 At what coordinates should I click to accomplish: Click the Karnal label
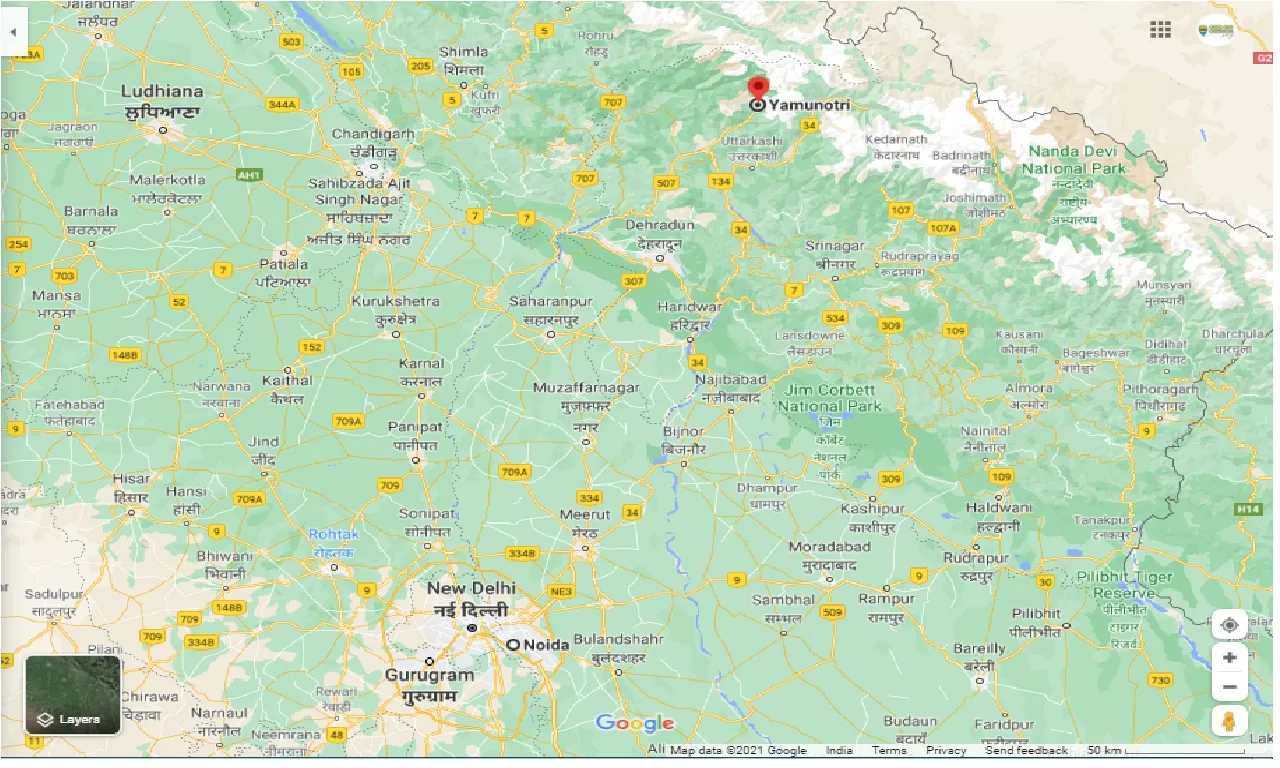click(421, 372)
